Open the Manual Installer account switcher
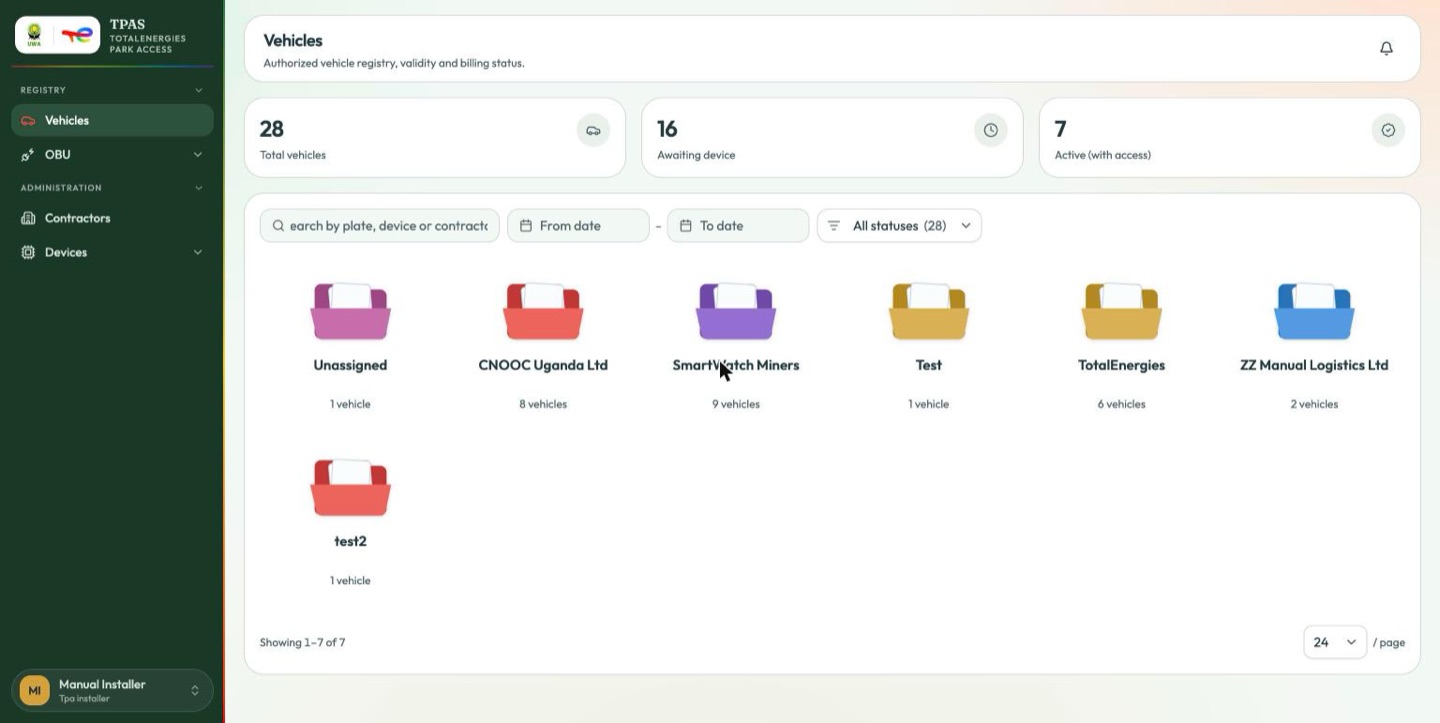Image resolution: width=1440 pixels, height=723 pixels. [x=112, y=691]
